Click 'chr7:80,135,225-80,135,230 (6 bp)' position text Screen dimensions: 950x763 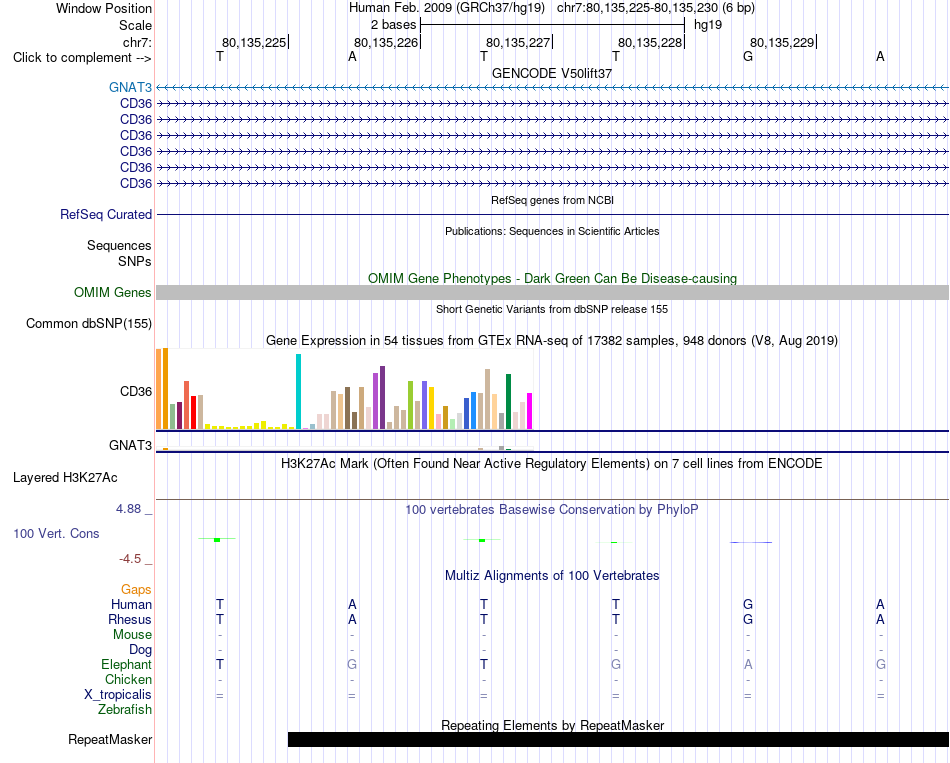click(x=656, y=8)
